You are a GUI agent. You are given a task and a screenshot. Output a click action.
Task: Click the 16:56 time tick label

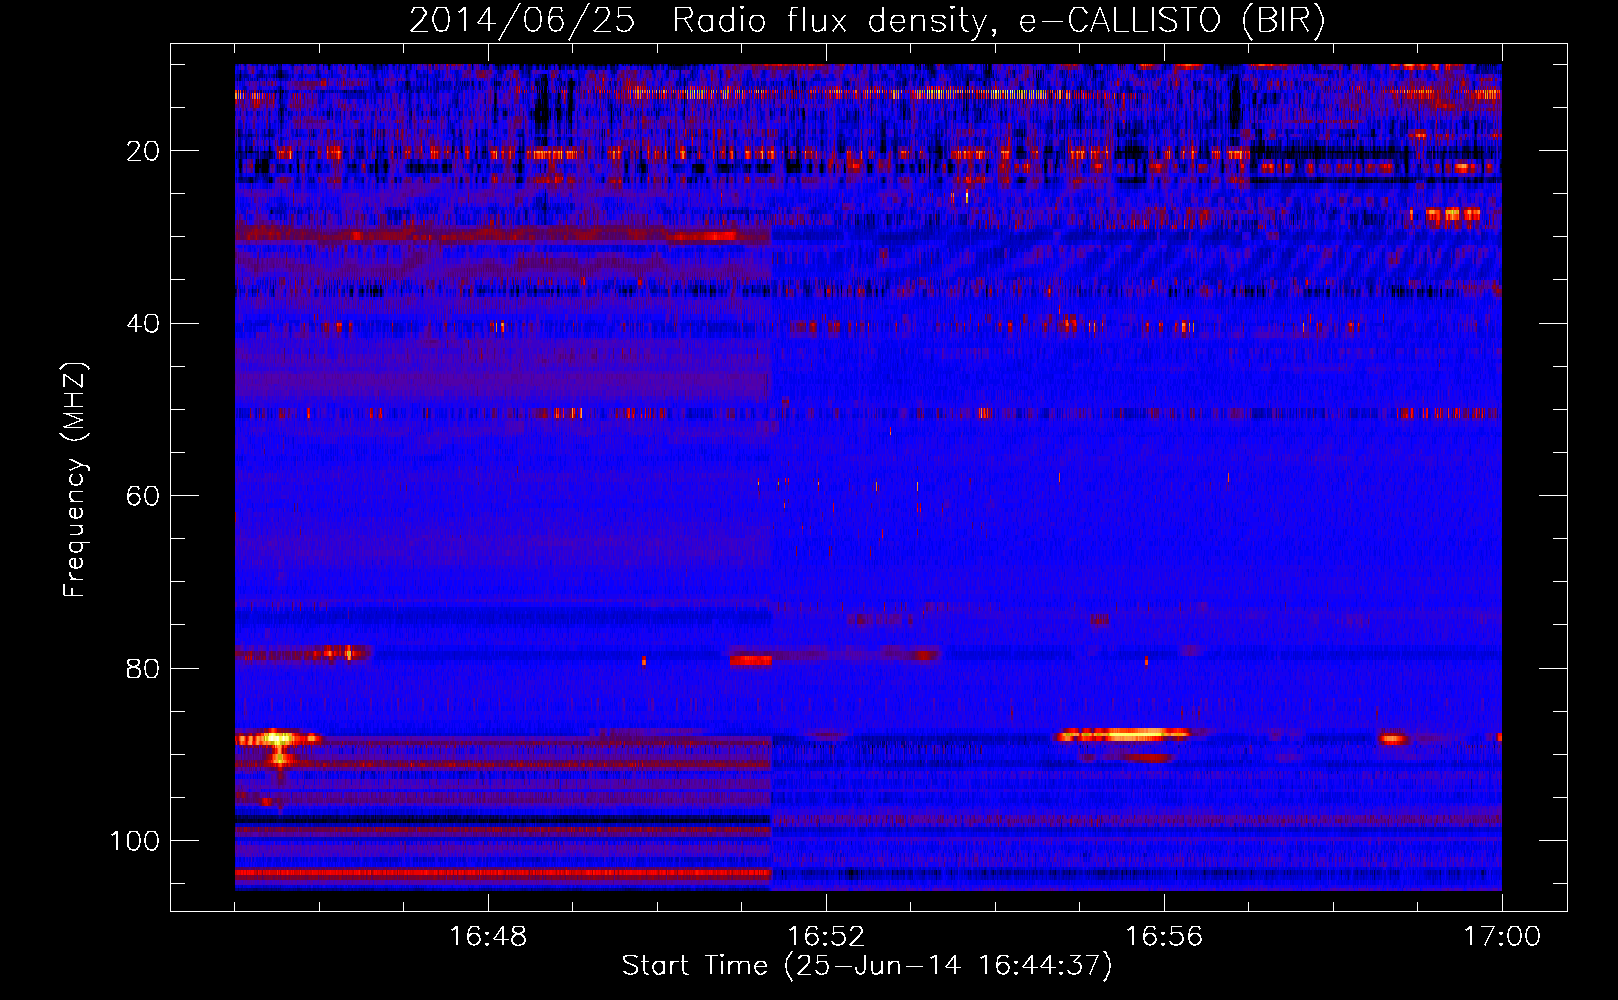pos(1164,937)
